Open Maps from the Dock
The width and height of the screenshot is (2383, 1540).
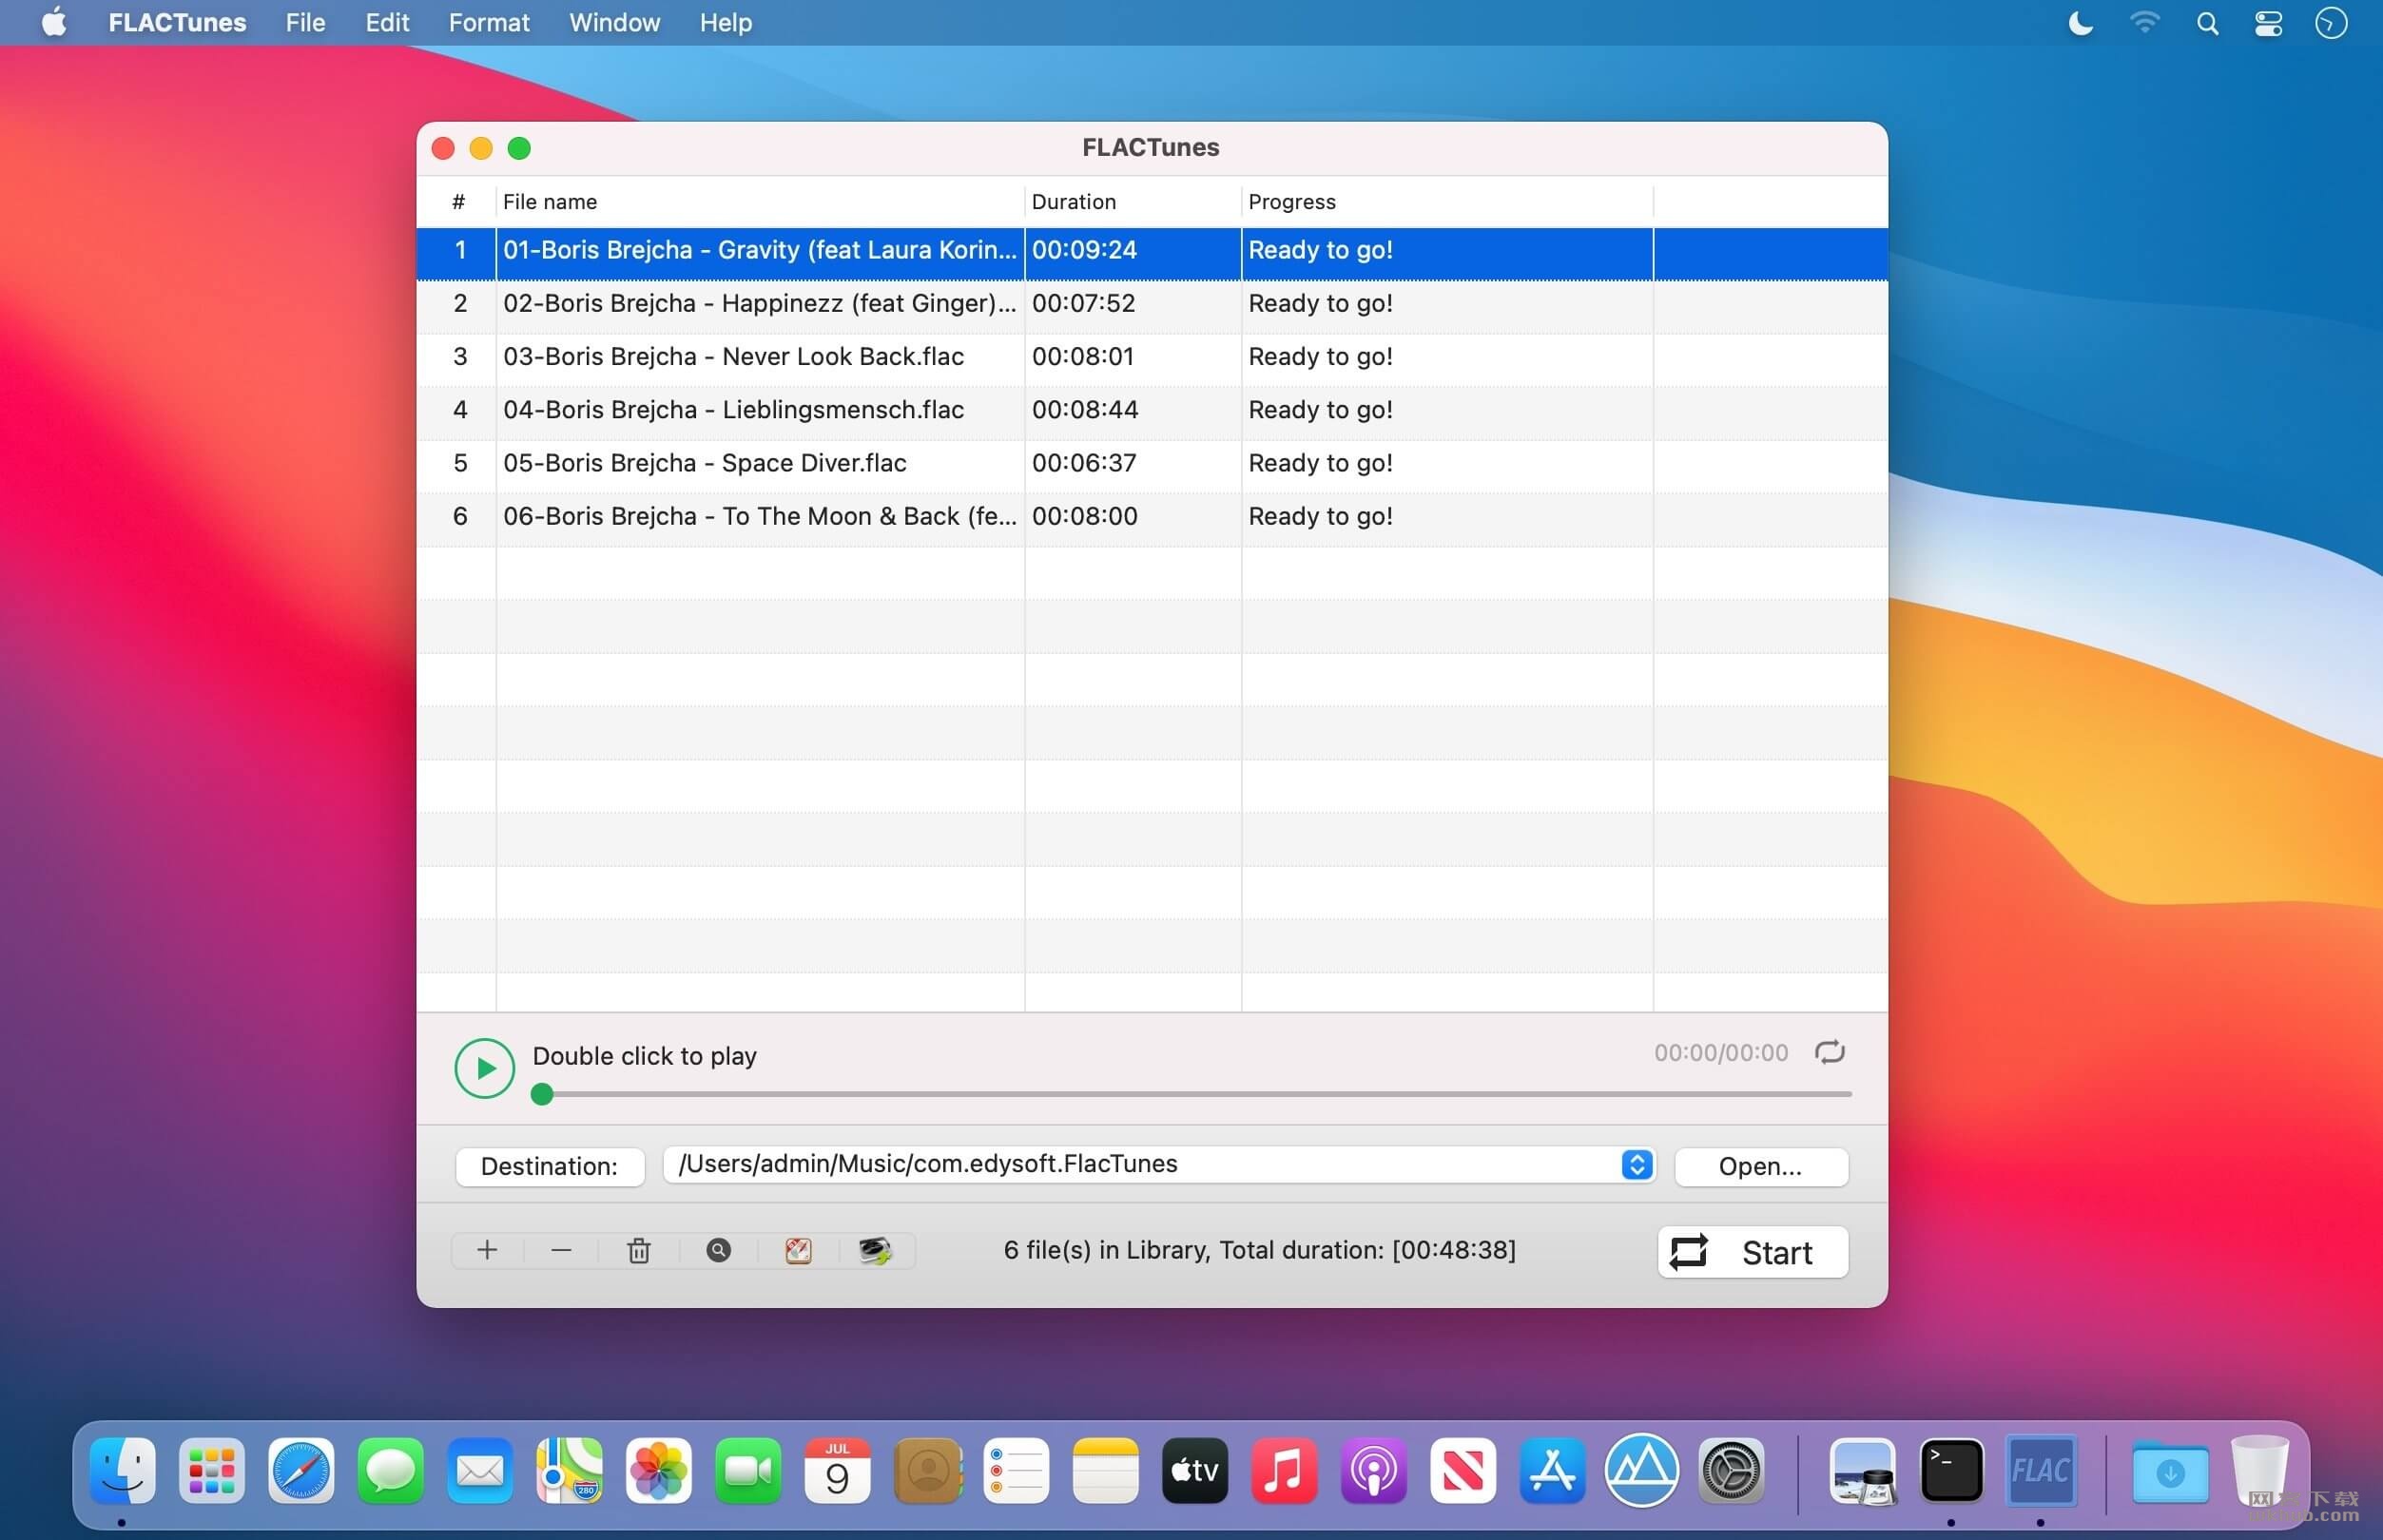(569, 1470)
